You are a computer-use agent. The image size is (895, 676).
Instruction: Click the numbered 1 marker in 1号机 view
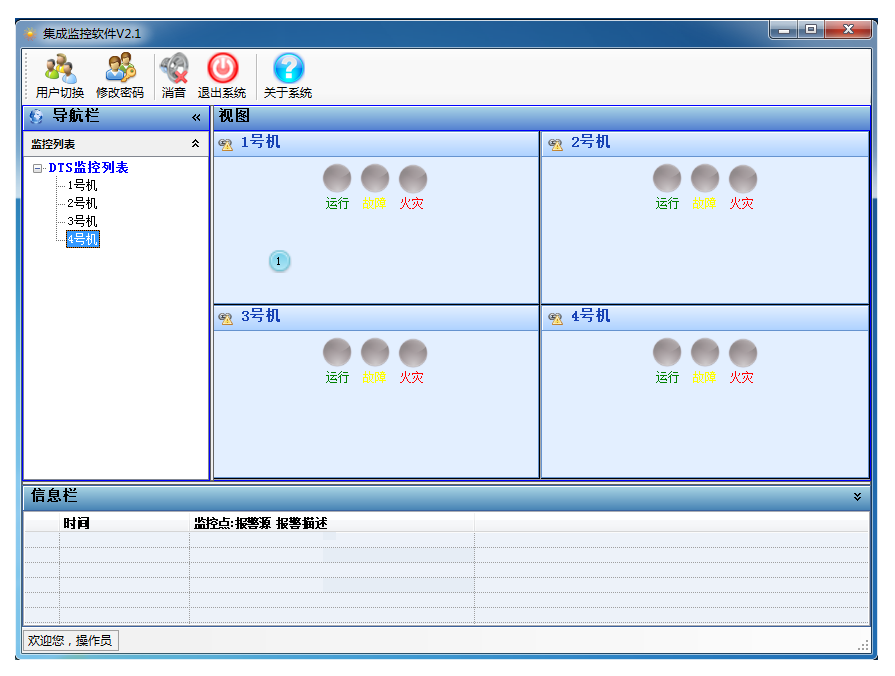(279, 261)
